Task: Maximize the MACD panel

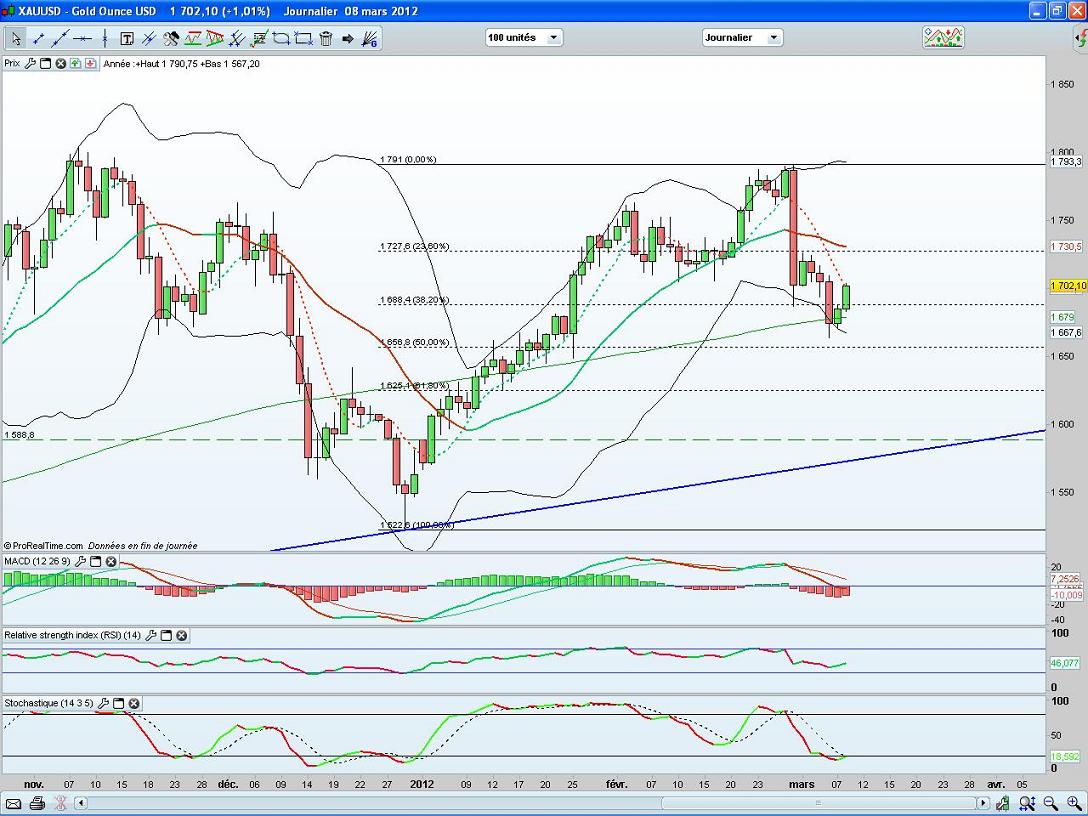Action: click(x=96, y=561)
